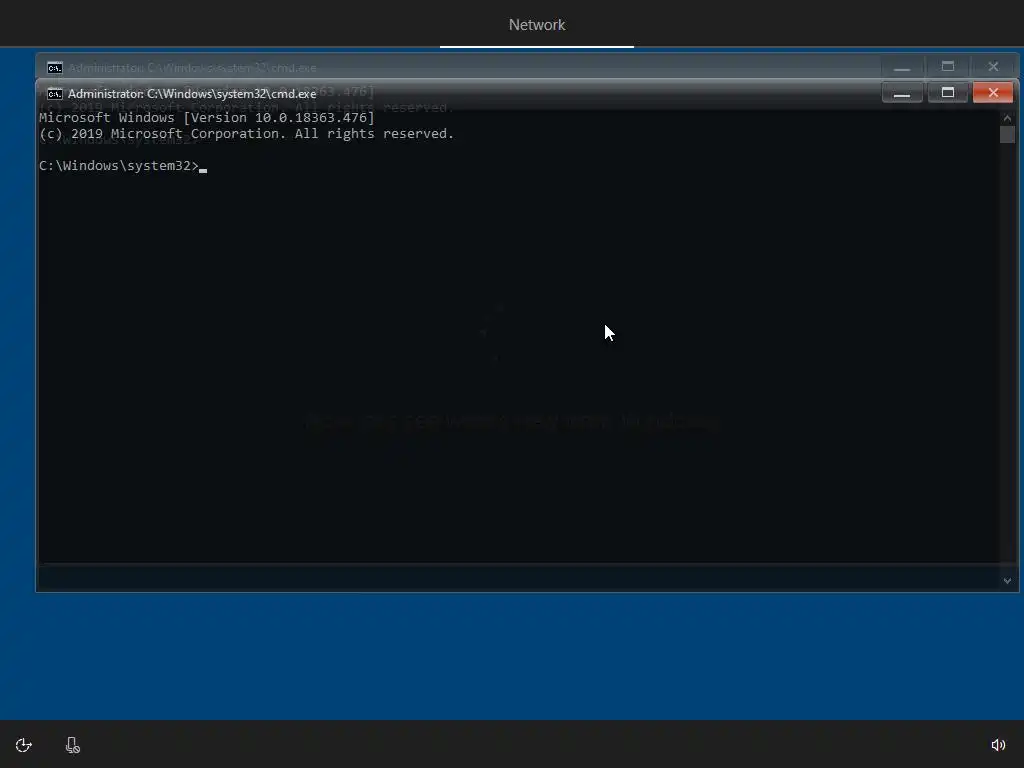
Task: Maximize the front cmd.exe window
Action: coord(948,93)
